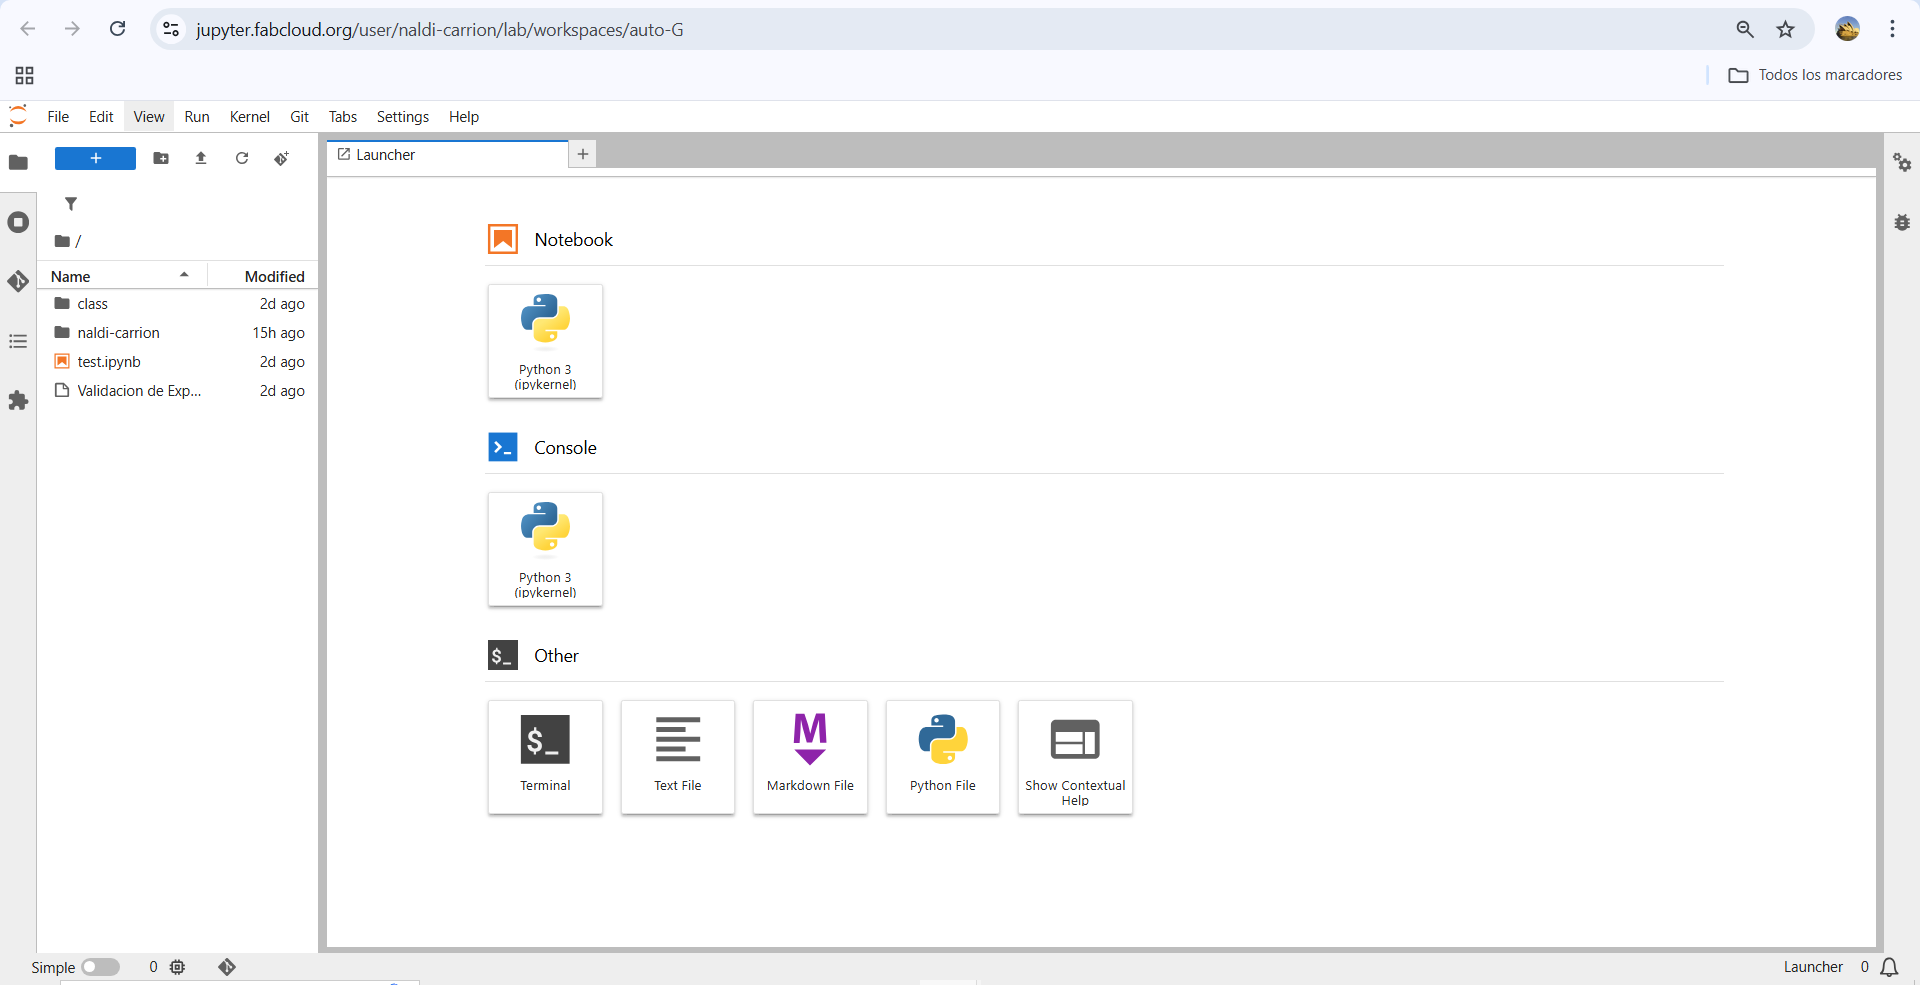Create a new Python 3 notebook

(x=545, y=341)
